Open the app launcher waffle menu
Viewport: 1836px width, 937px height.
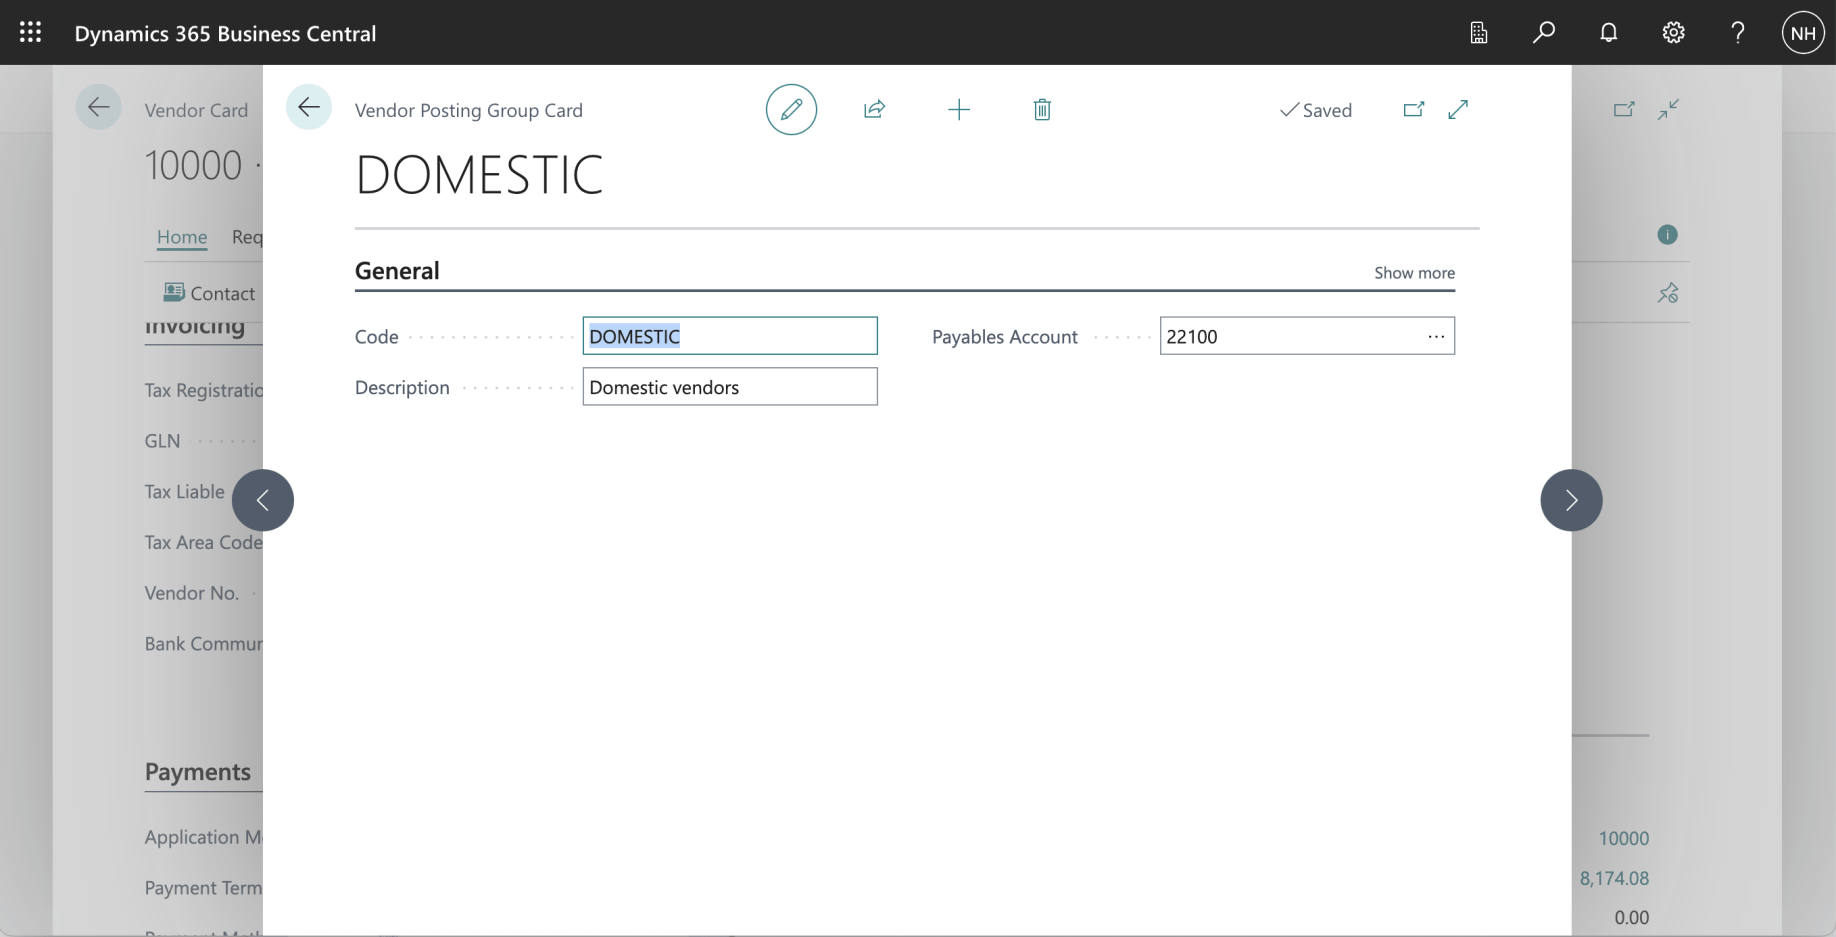(x=30, y=33)
